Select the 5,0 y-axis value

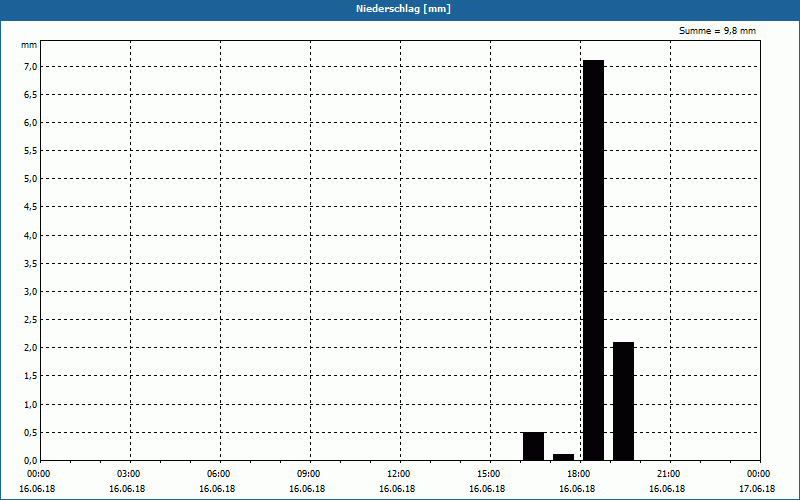click(x=30, y=179)
